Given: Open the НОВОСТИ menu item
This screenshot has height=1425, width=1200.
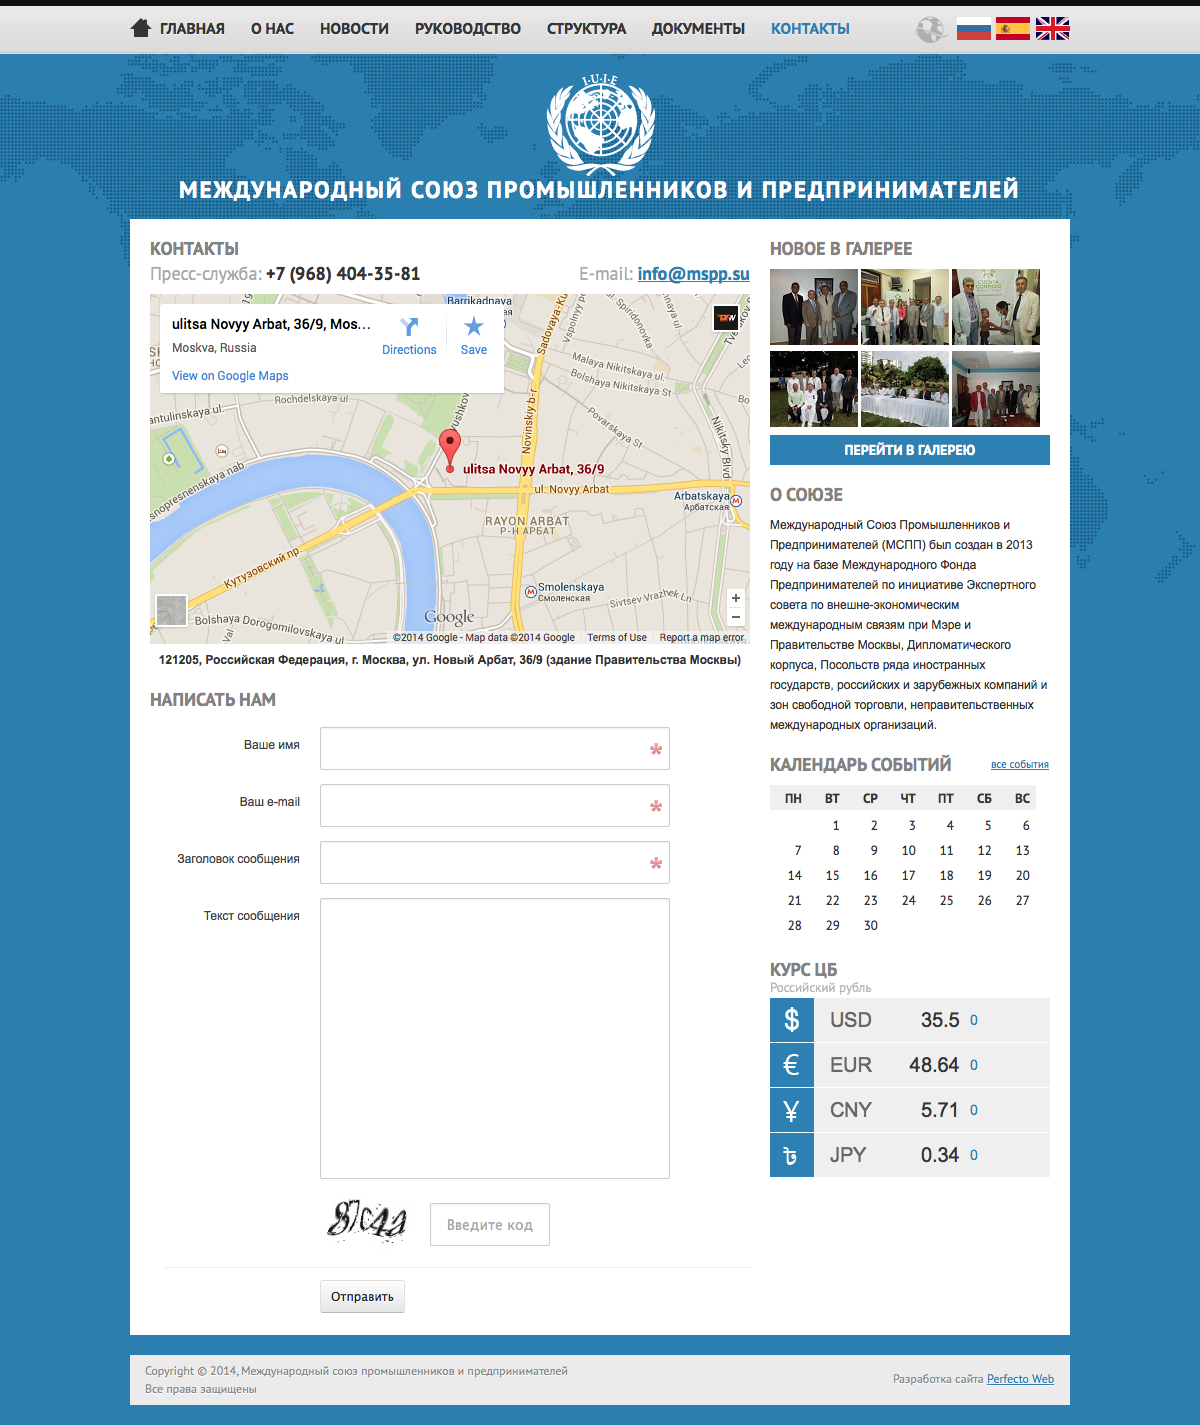Looking at the screenshot, I should coord(354,29).
